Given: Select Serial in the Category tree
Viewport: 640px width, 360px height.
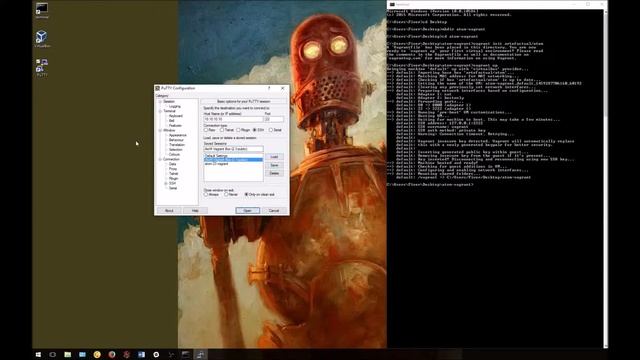Looking at the screenshot, I should pos(173,188).
